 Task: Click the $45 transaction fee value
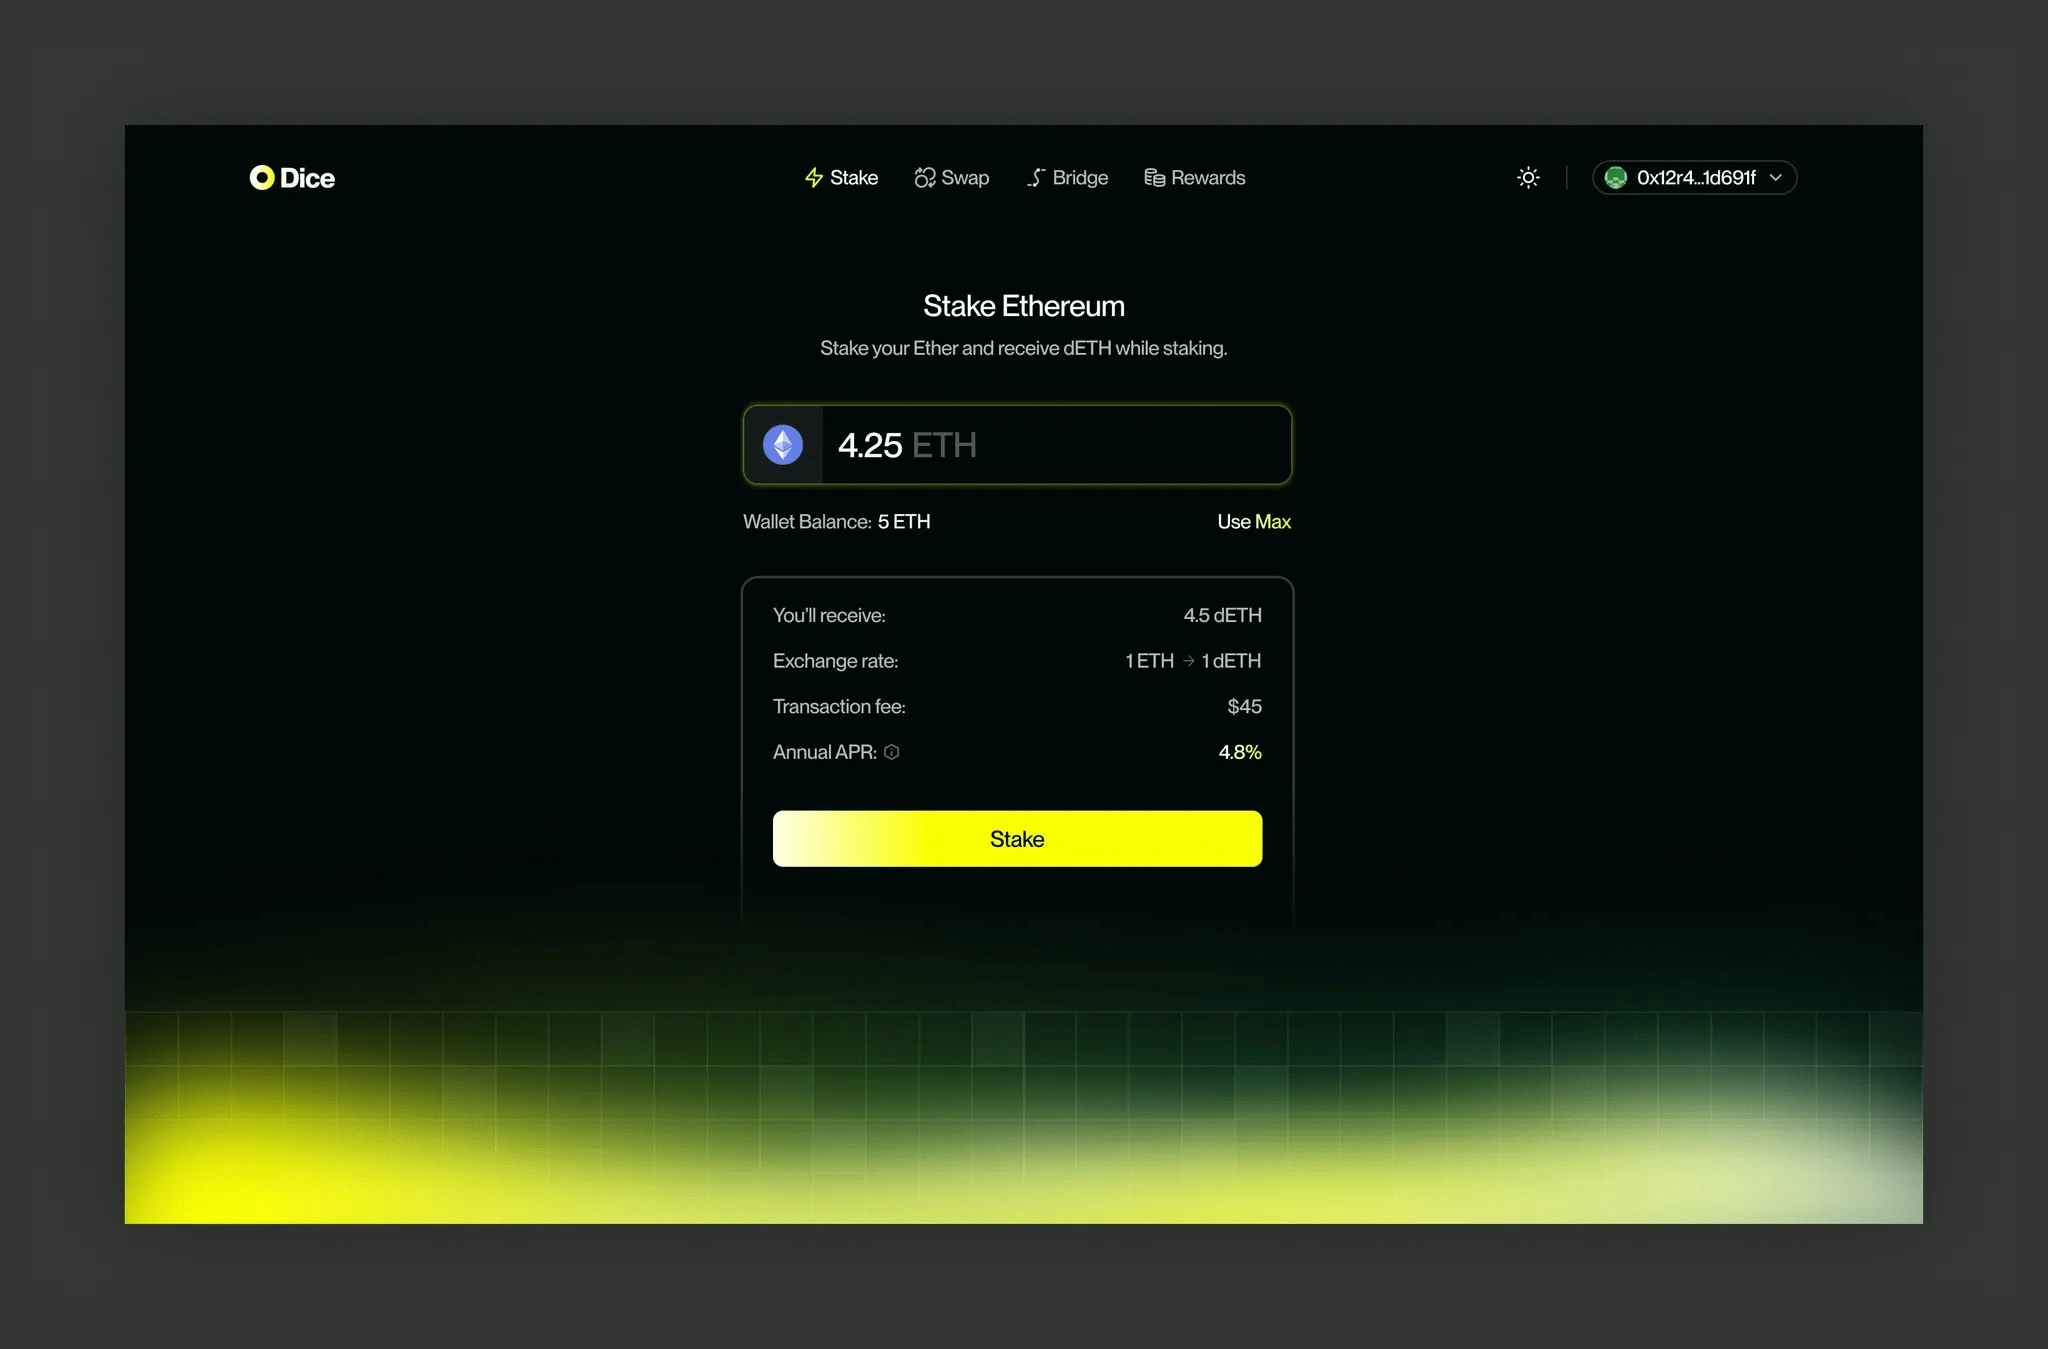pos(1245,707)
